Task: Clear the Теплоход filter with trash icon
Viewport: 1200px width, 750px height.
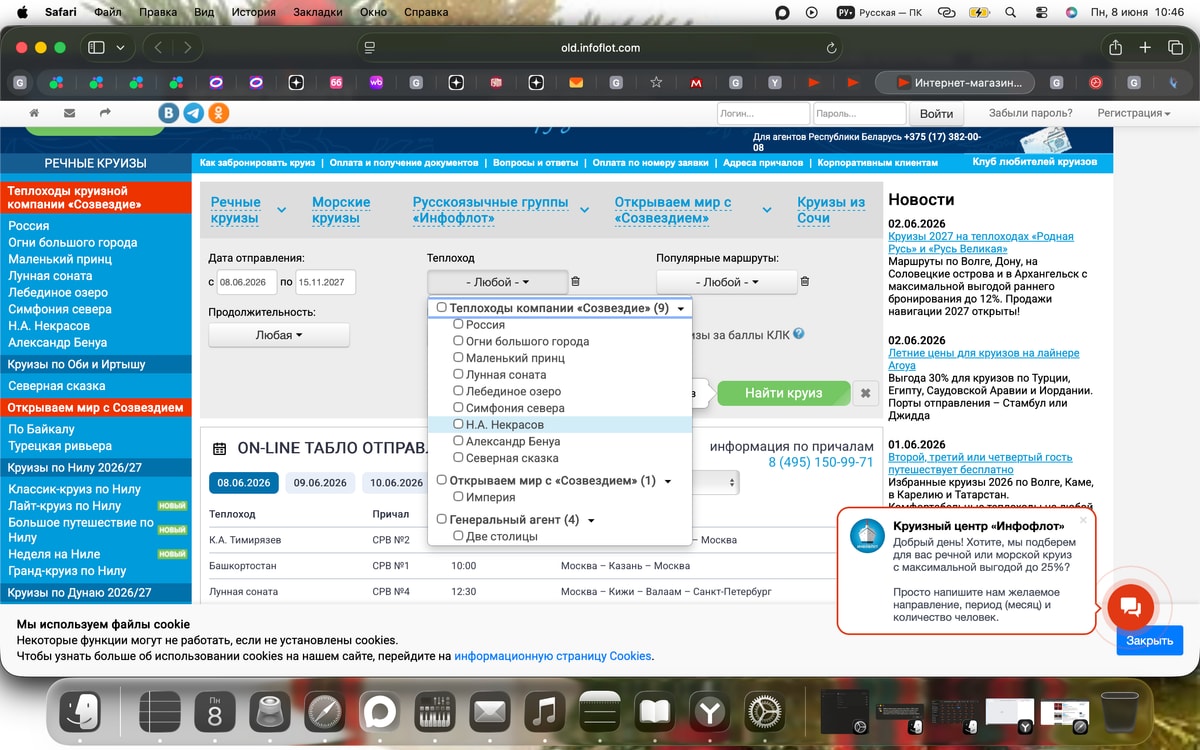Action: point(576,282)
